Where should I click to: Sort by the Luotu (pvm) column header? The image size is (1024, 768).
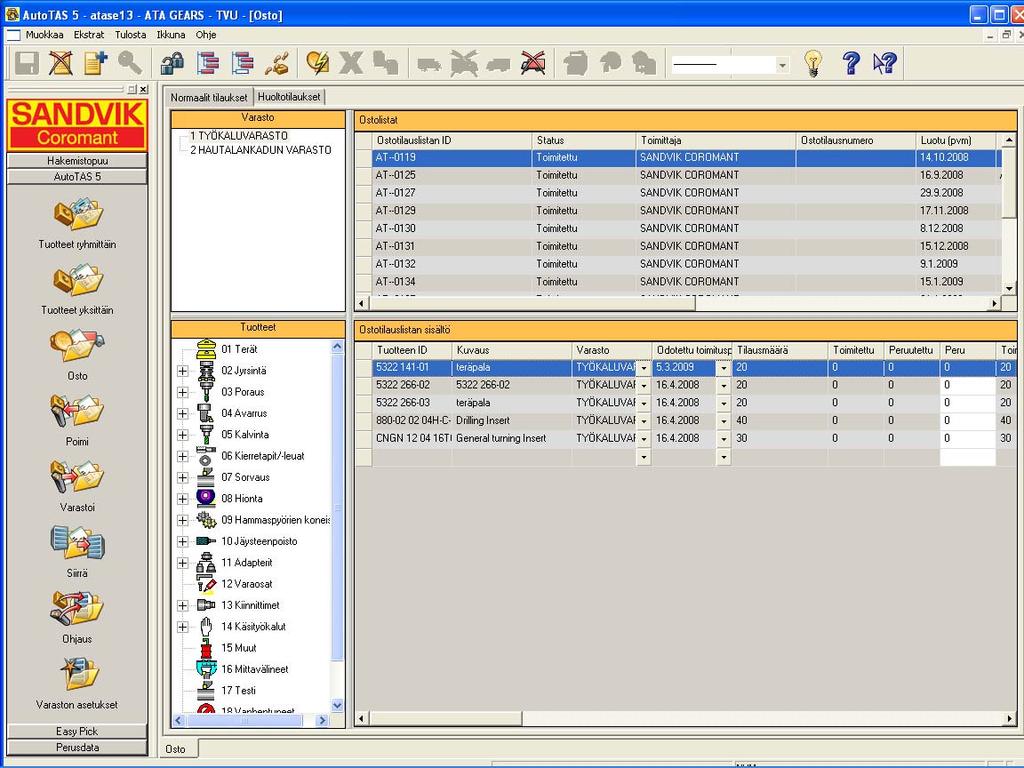[956, 140]
